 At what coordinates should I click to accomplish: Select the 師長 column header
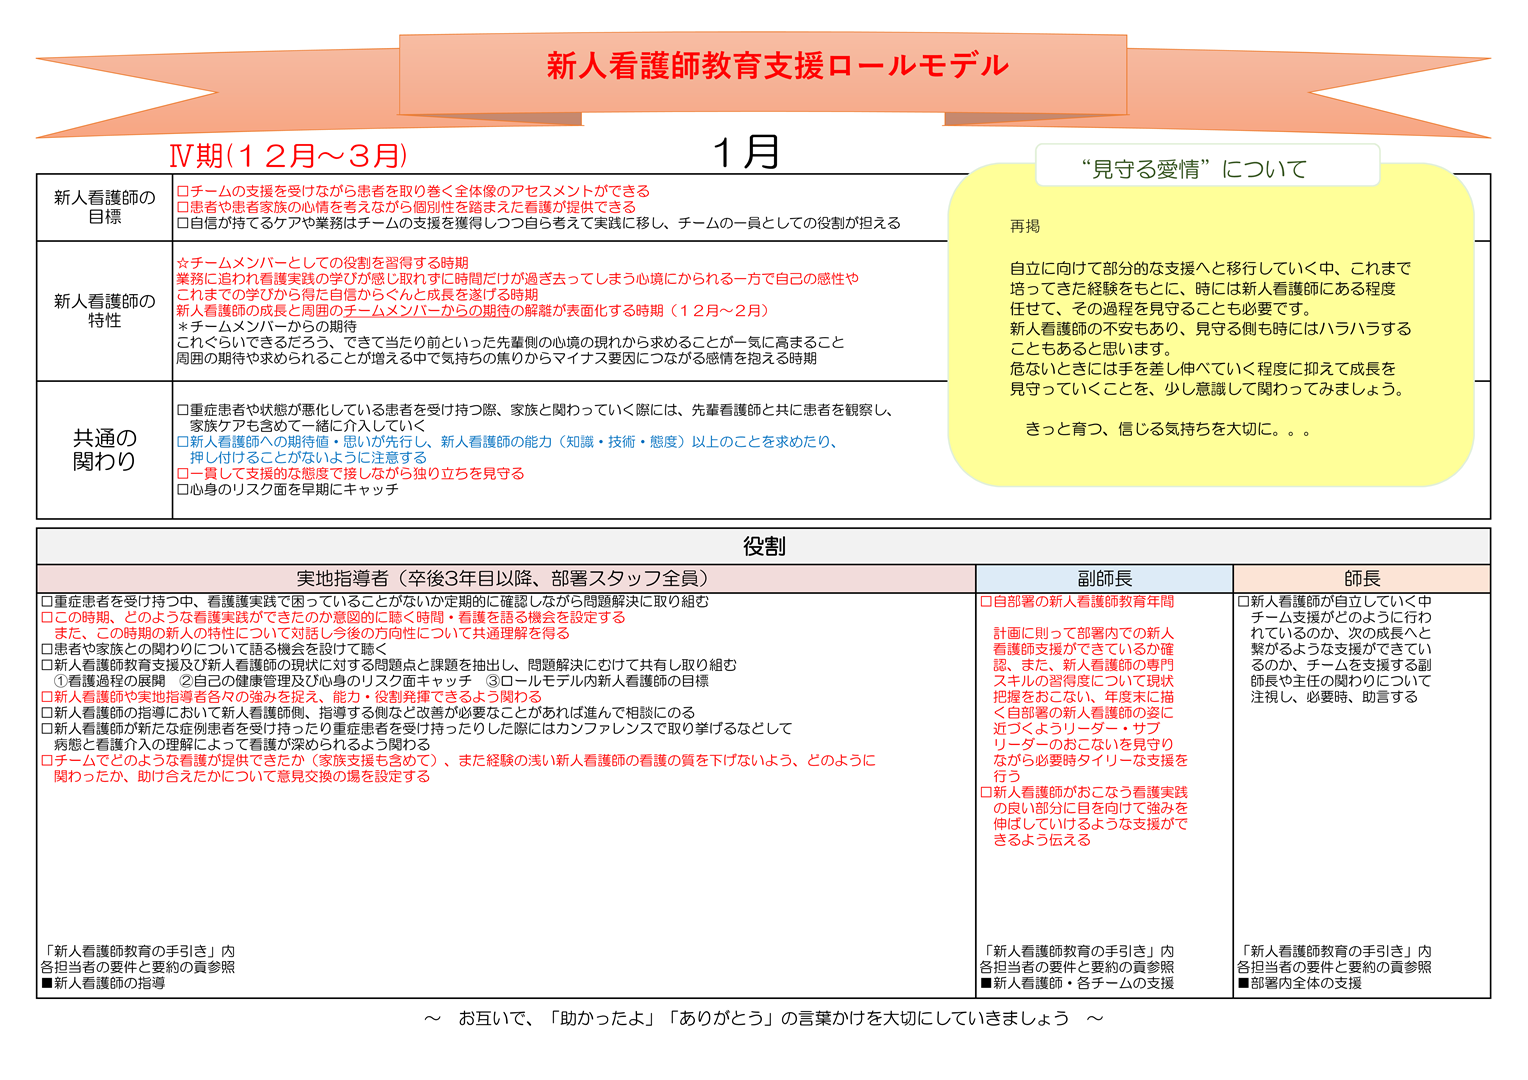[1361, 578]
